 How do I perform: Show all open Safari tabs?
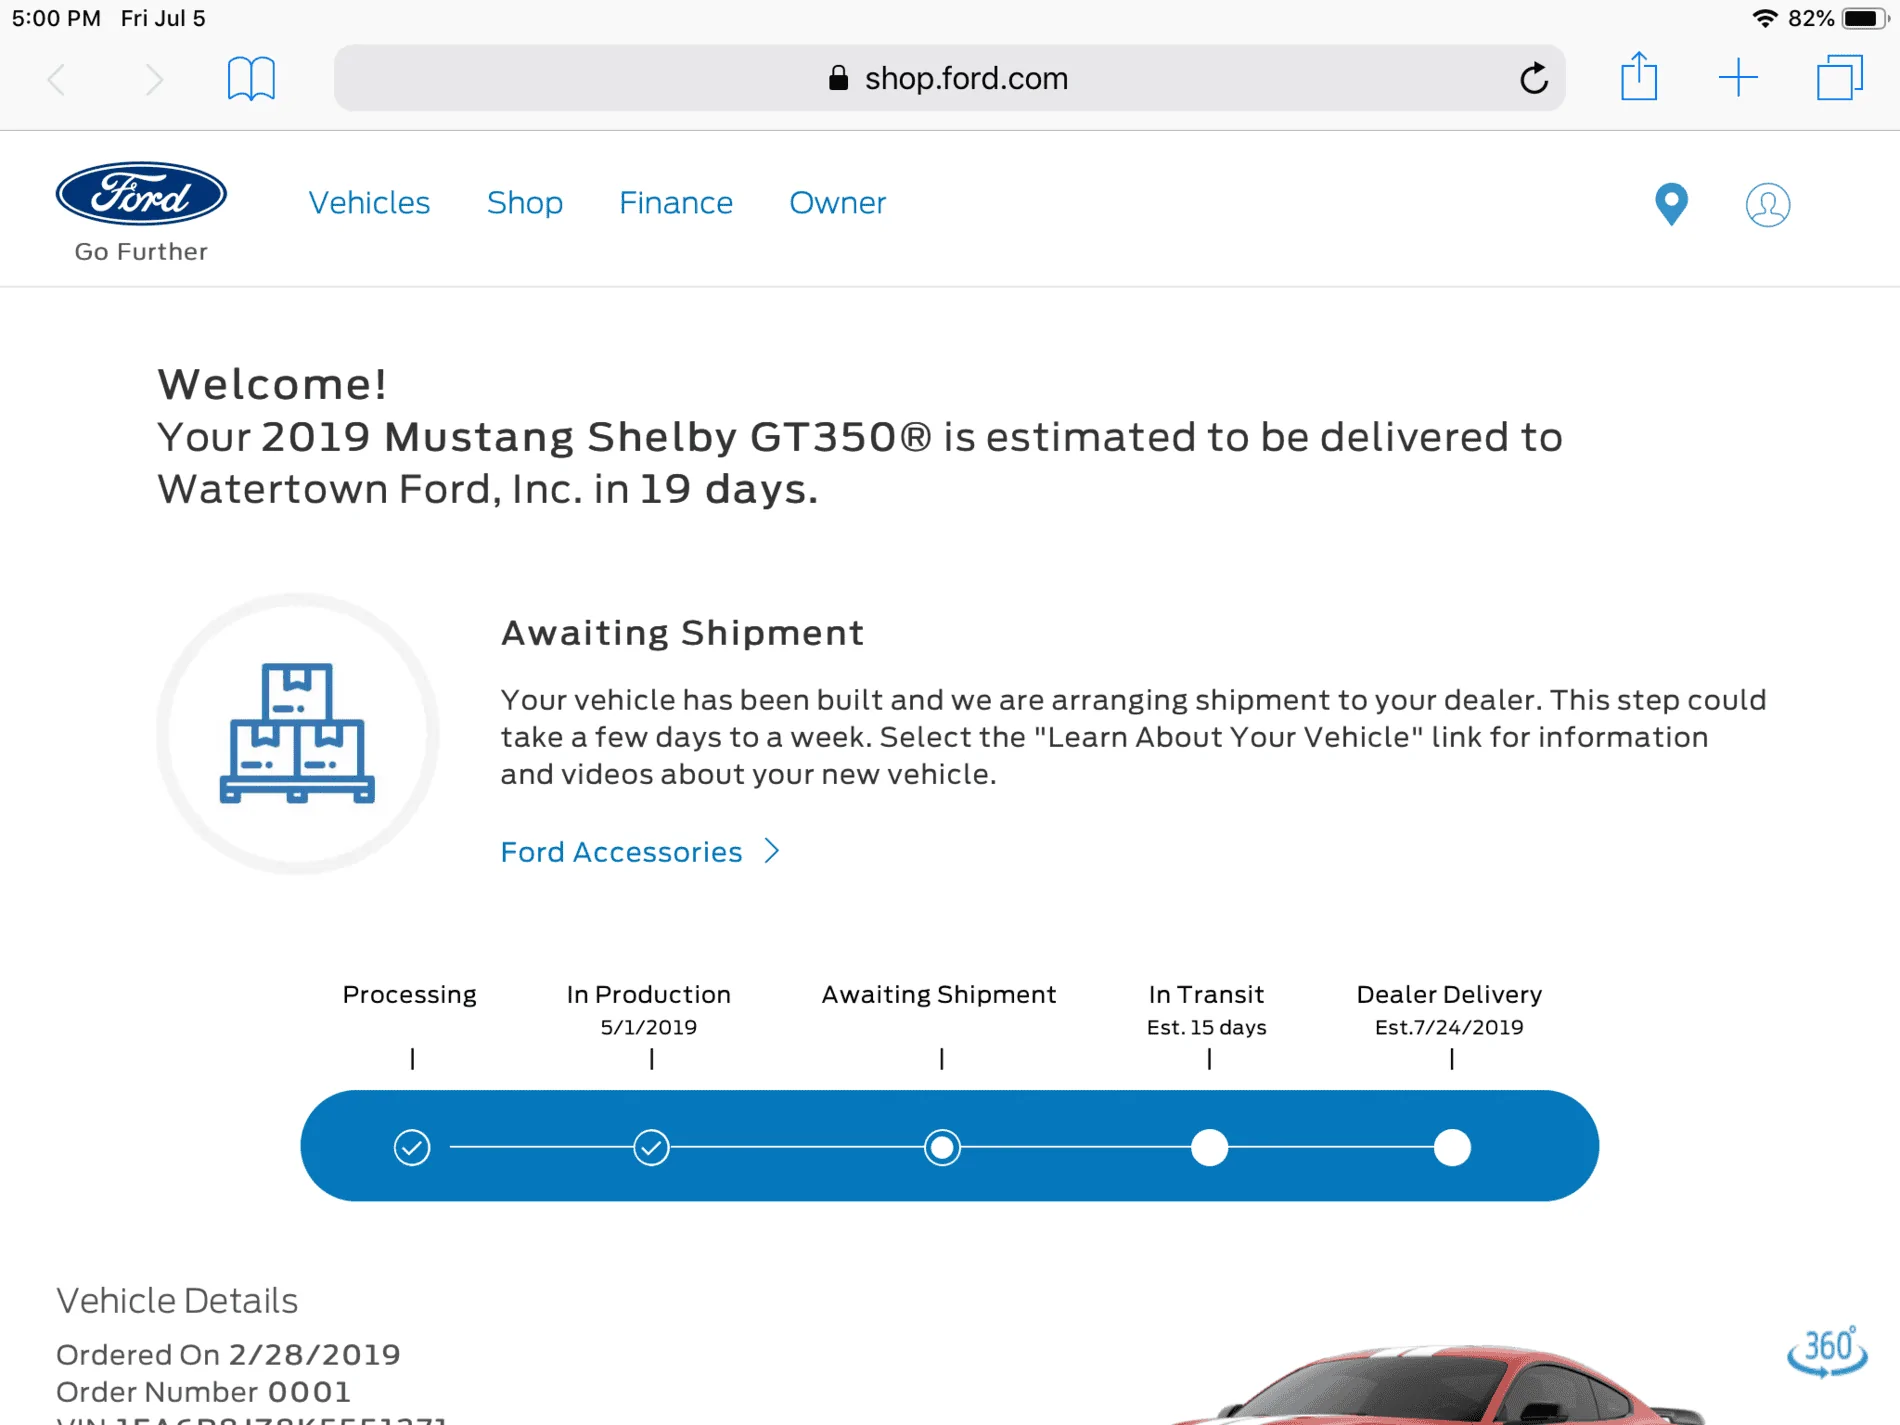[1839, 78]
